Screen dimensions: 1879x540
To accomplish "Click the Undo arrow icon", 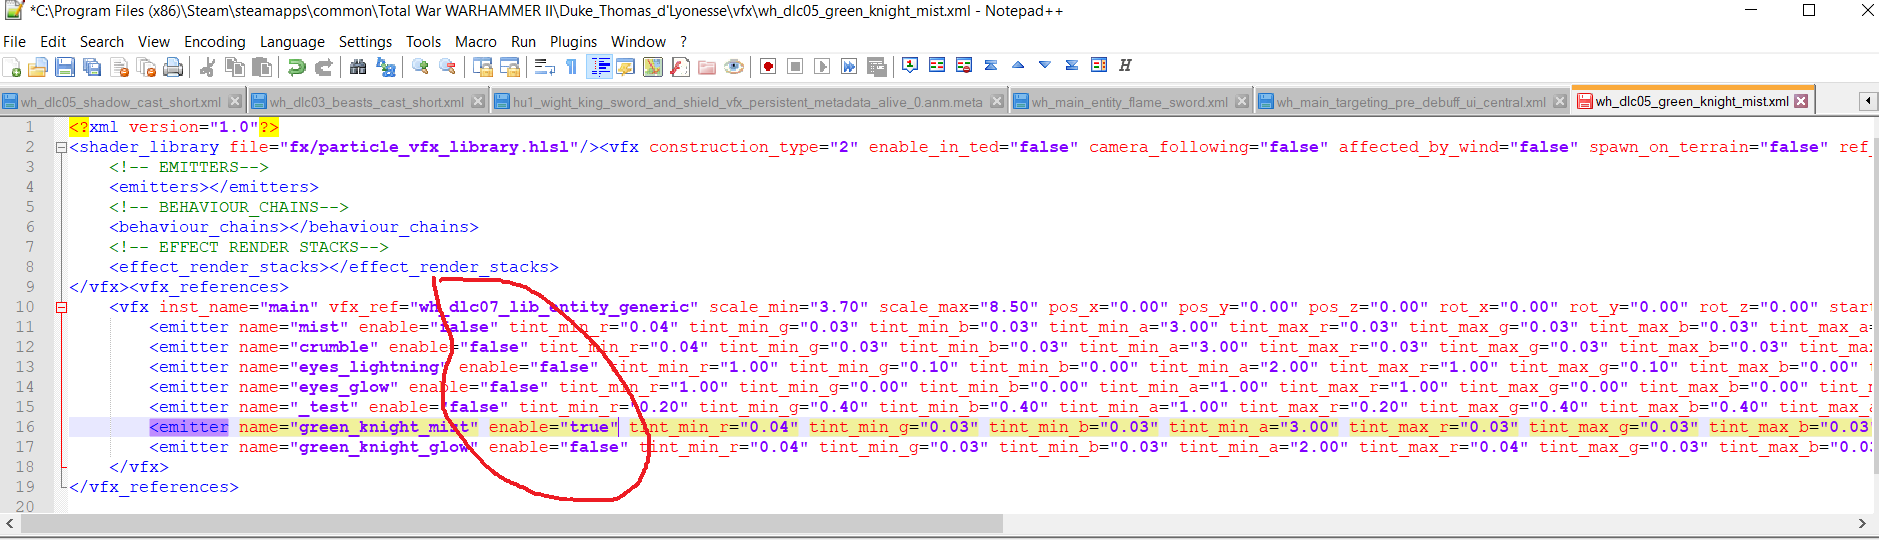I will click(x=297, y=67).
